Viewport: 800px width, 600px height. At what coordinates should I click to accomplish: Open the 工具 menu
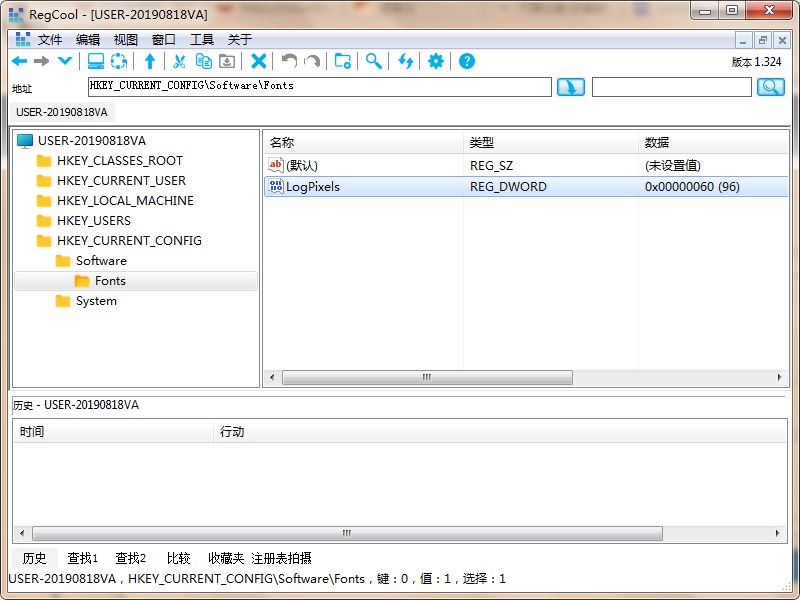[202, 40]
